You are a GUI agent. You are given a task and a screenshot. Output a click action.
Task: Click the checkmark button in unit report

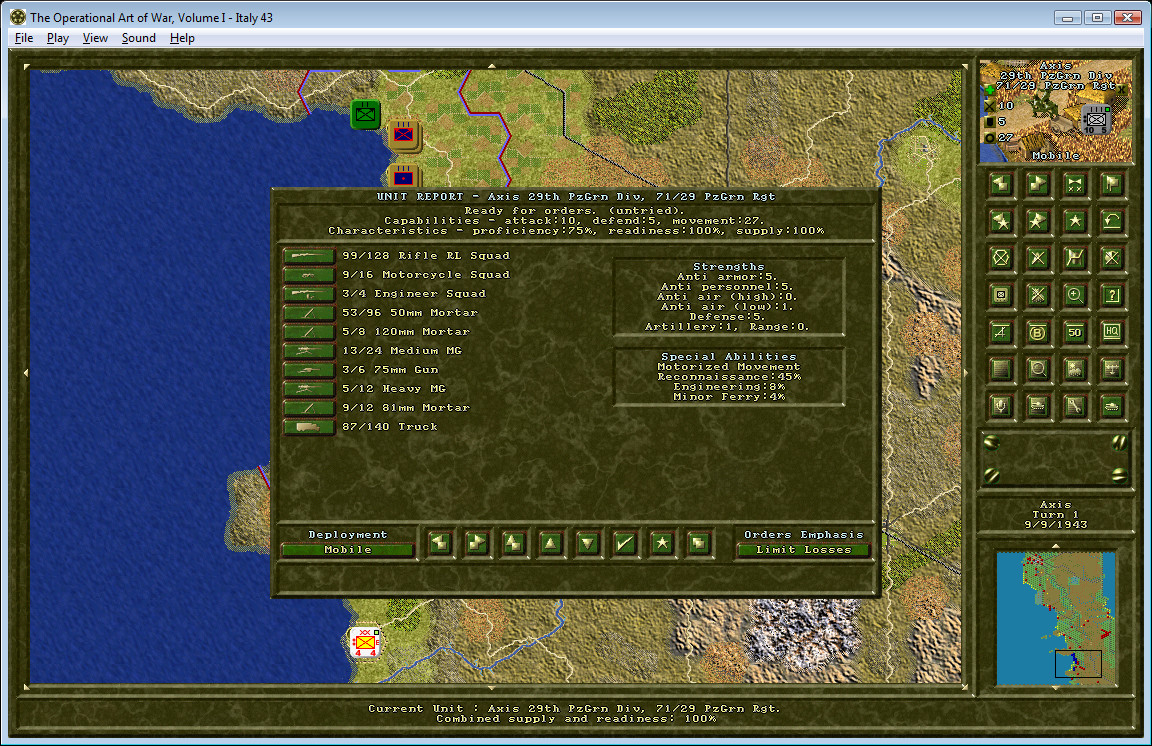[624, 543]
